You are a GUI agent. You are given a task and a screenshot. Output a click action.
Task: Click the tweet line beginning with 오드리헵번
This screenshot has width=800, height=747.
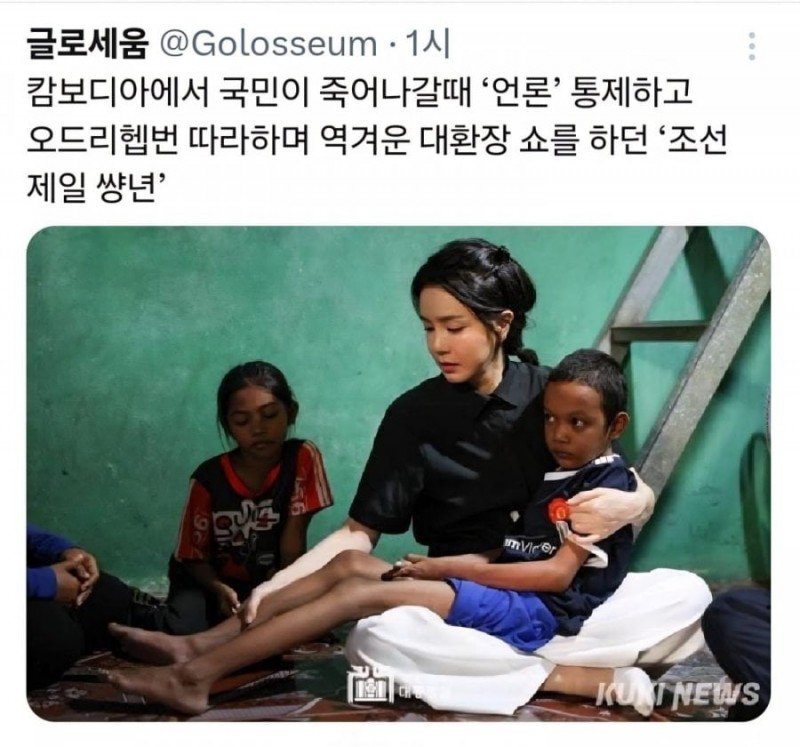tap(377, 139)
